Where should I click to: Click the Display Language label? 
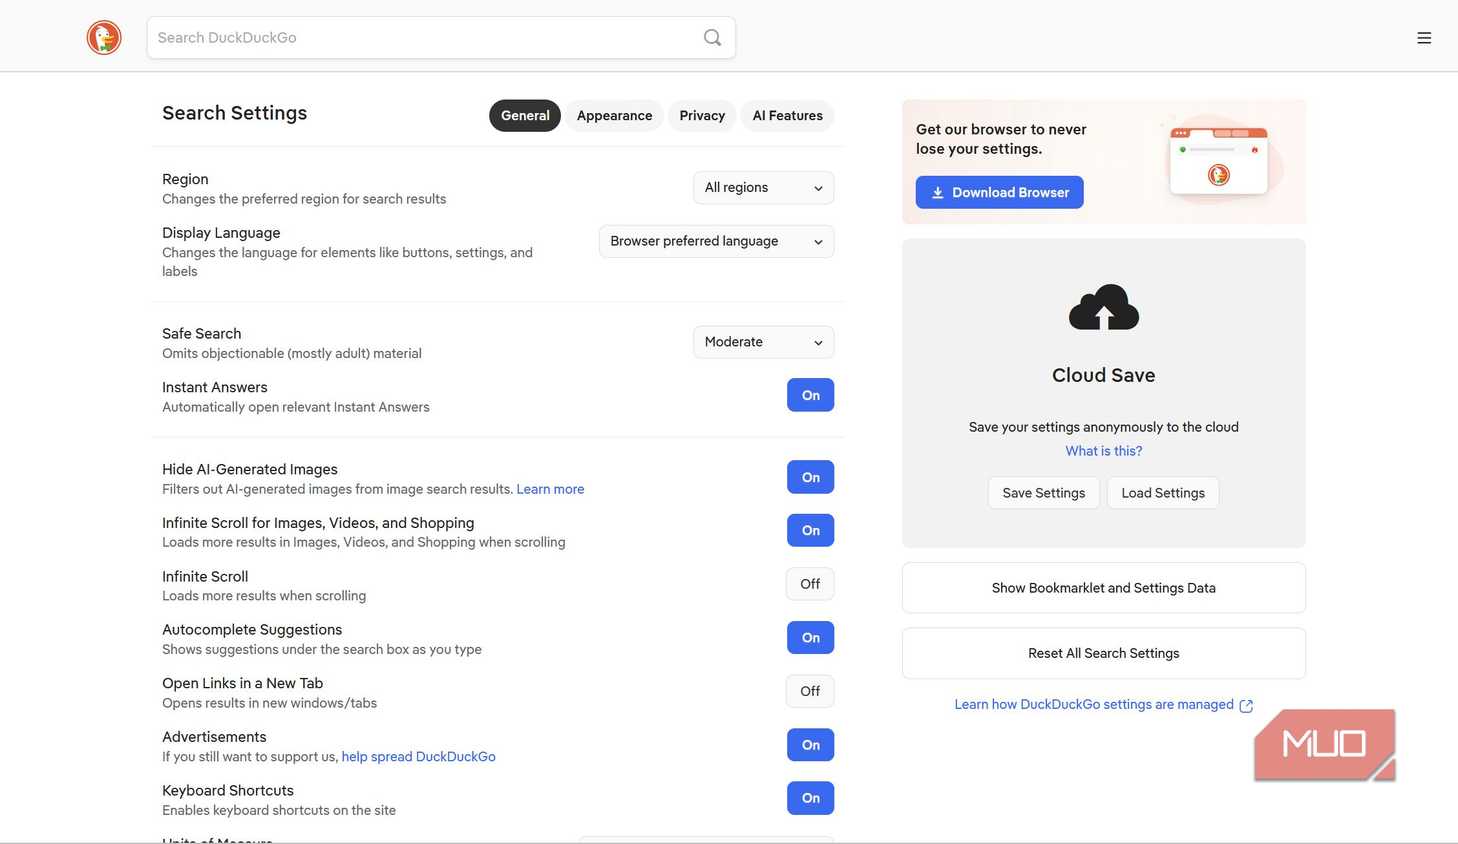[221, 233]
